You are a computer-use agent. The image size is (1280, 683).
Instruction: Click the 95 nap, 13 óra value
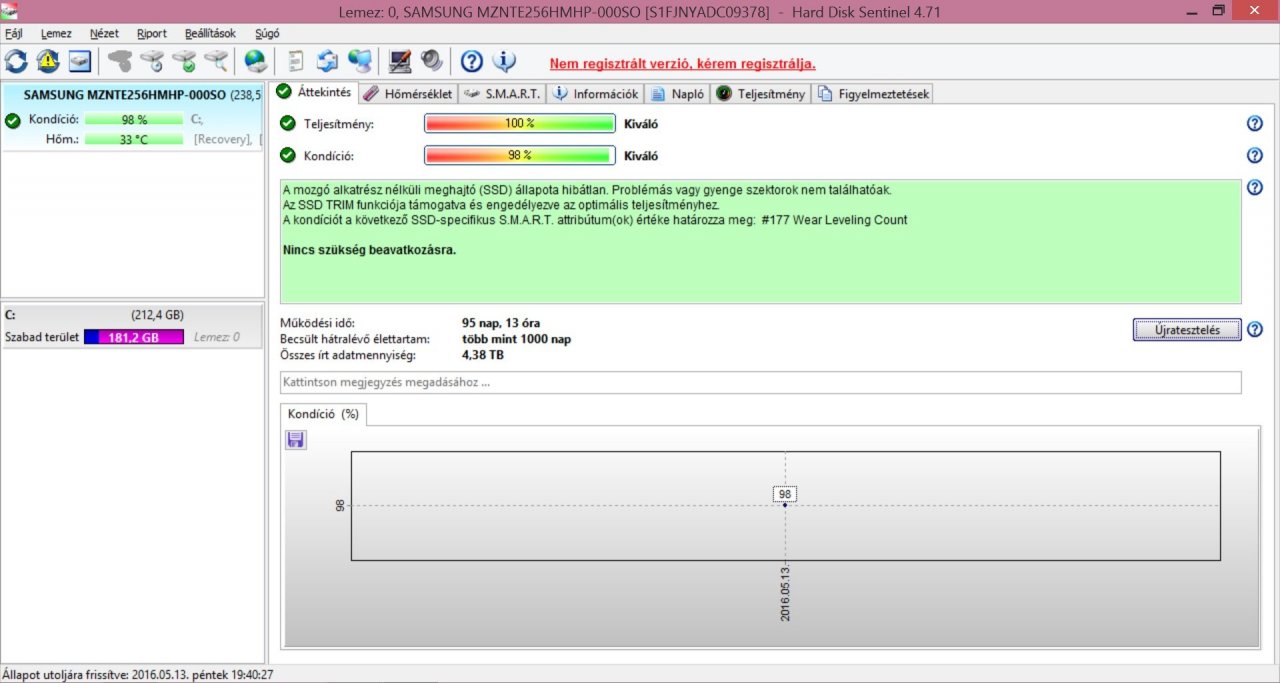click(x=501, y=323)
